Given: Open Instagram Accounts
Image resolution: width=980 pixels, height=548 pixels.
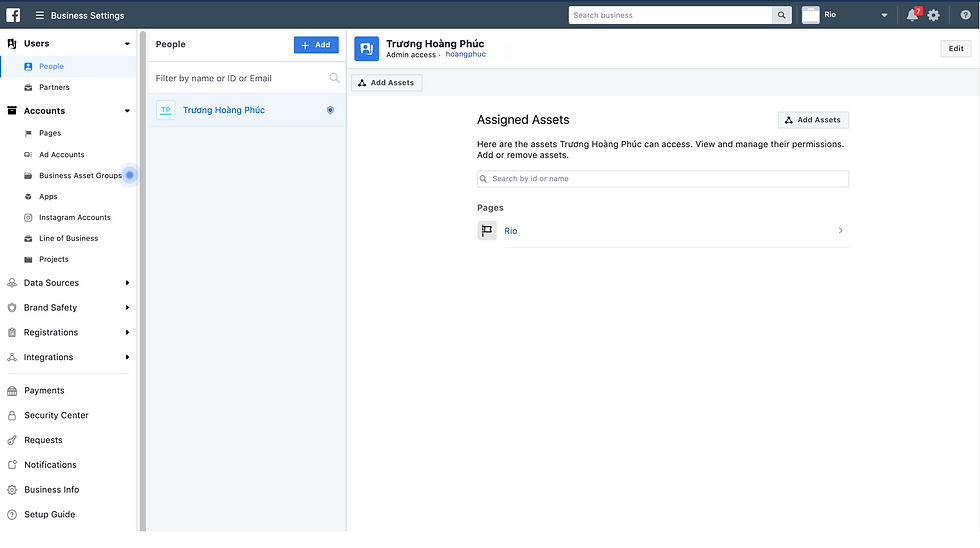Looking at the screenshot, I should coord(74,217).
